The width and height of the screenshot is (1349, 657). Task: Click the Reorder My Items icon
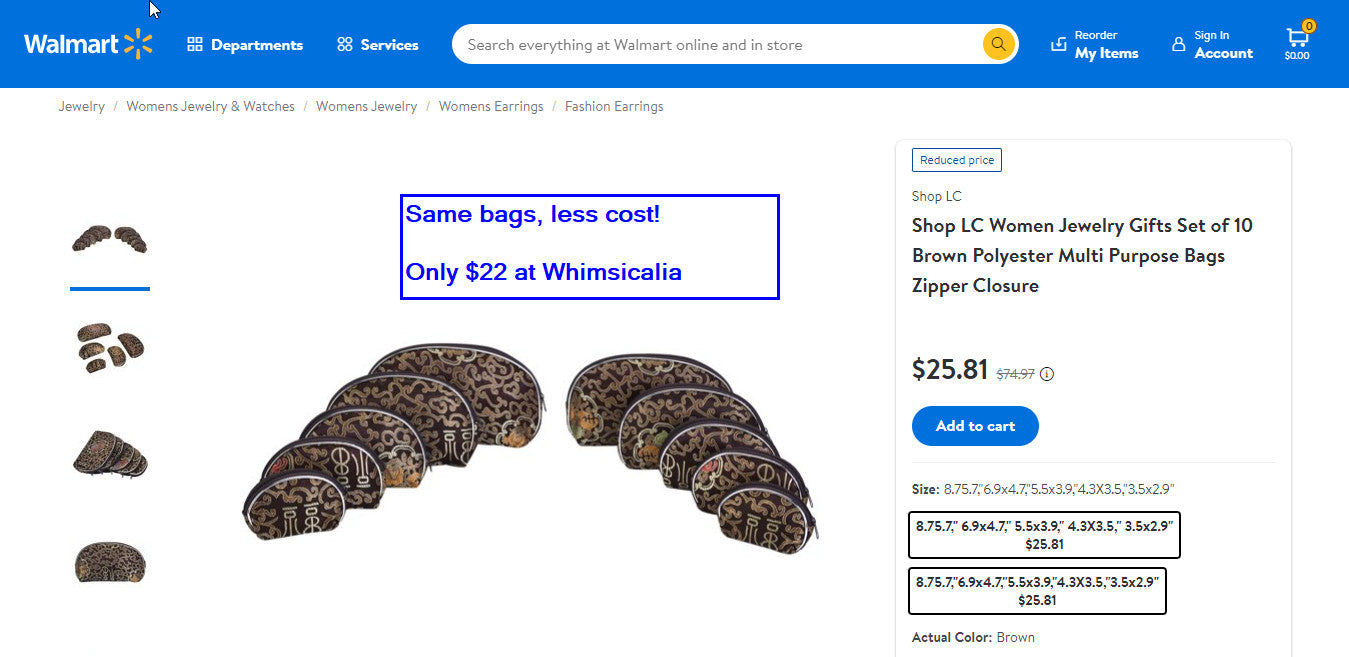1059,44
